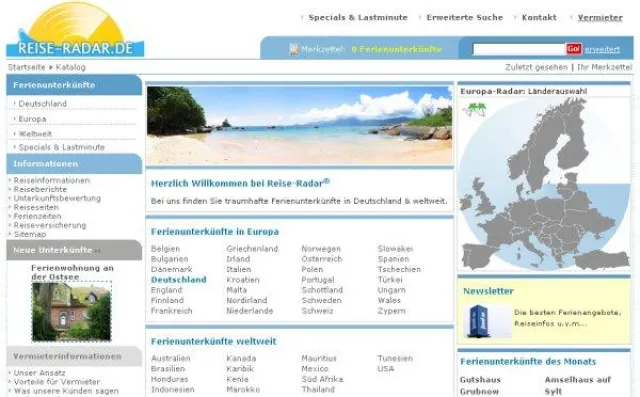
Task: Click the Merkzettel notepad icon
Action: [x=294, y=49]
